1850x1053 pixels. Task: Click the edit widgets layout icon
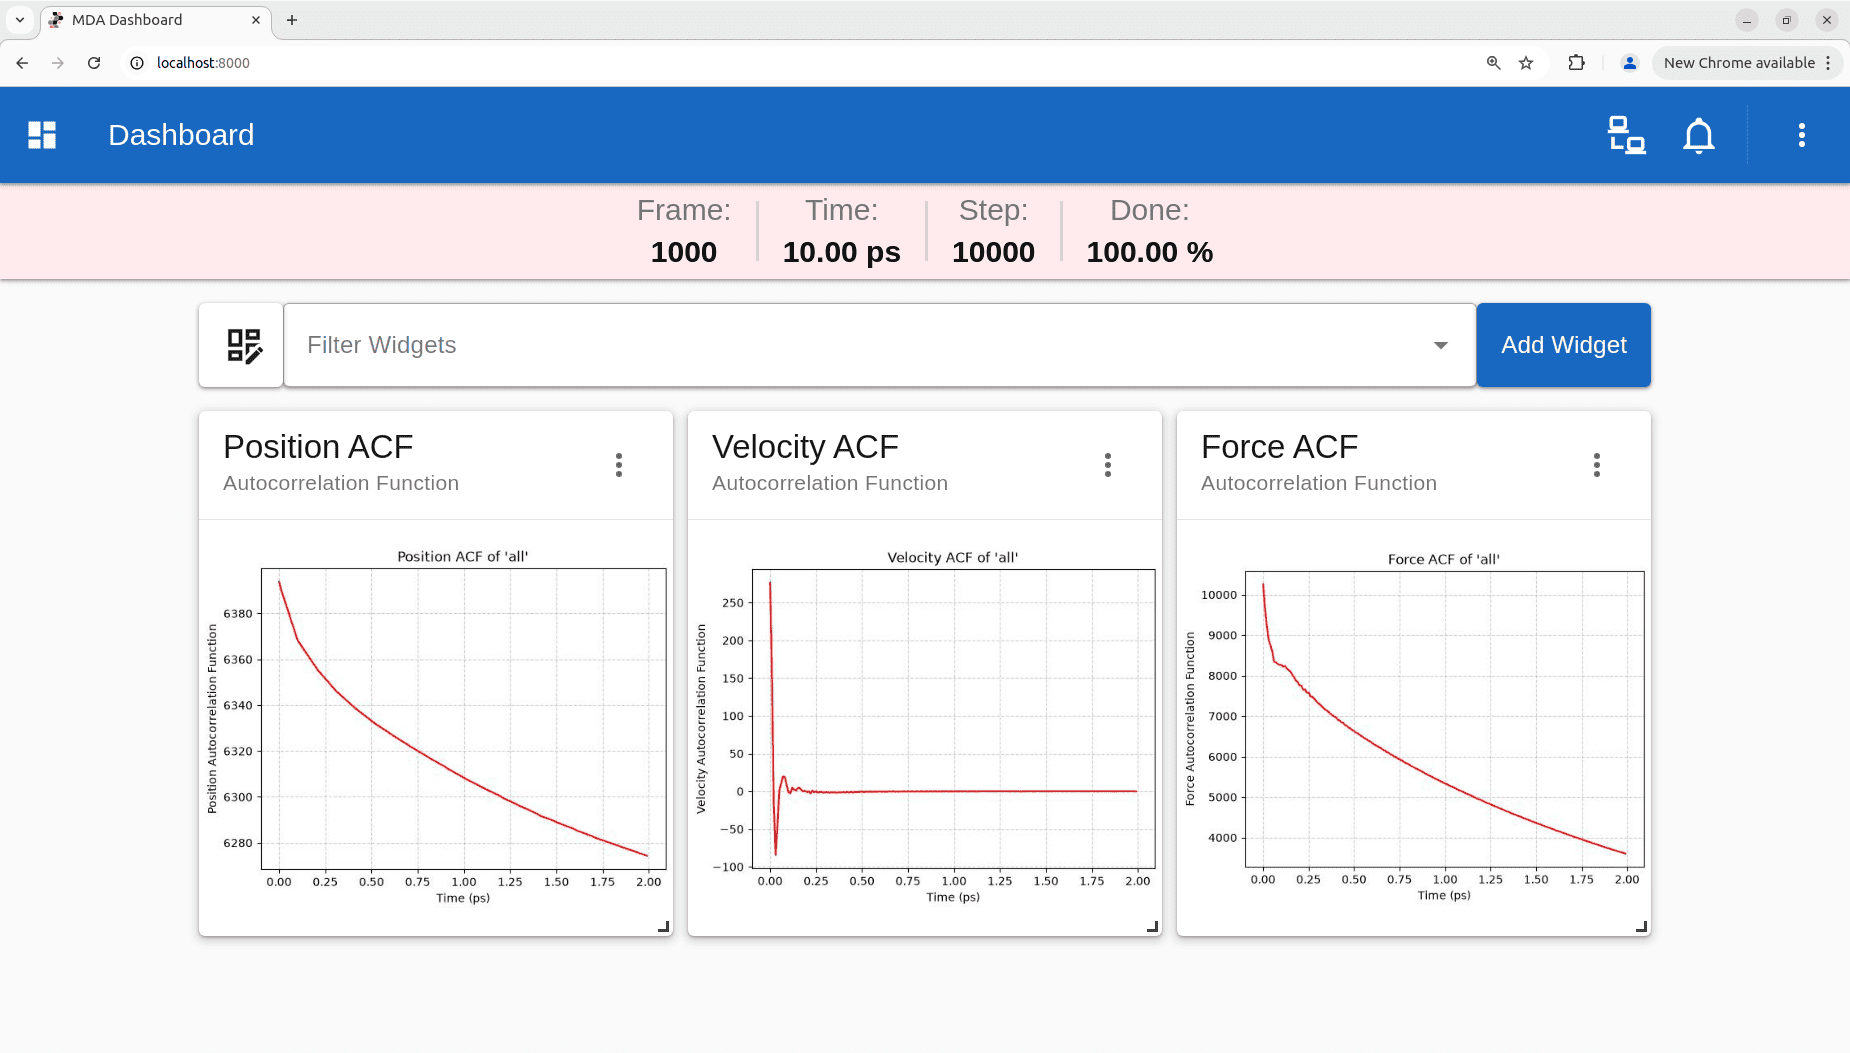(241, 345)
